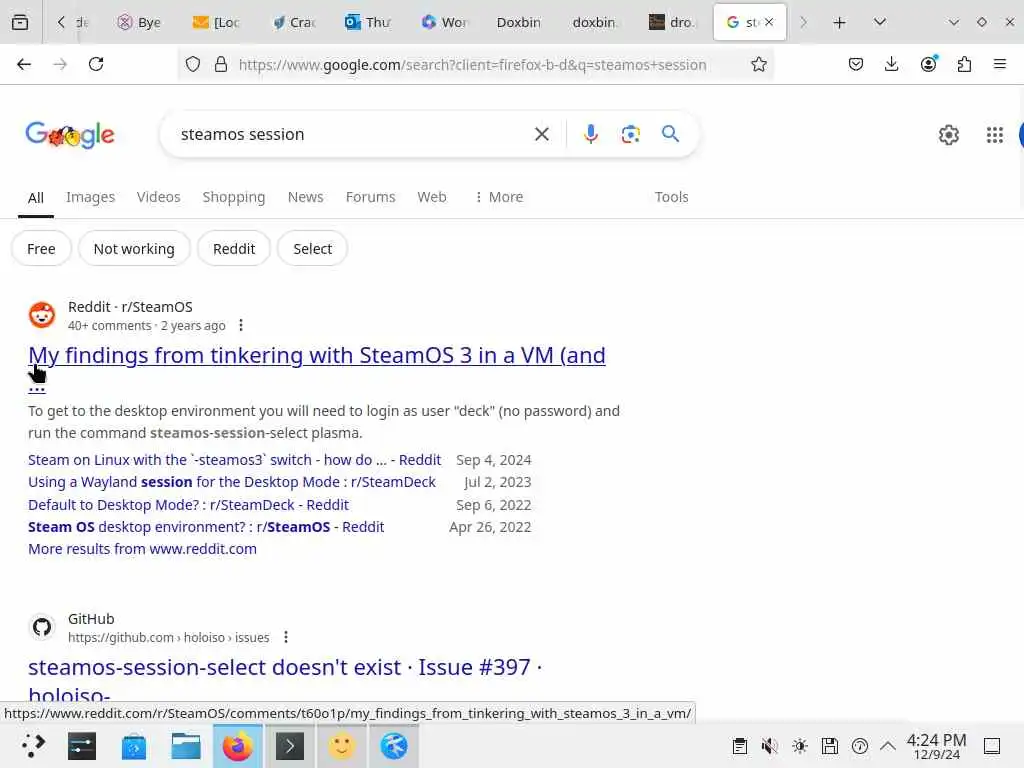Toggle the muted volume tray icon
This screenshot has width=1024, height=768.
click(x=769, y=746)
